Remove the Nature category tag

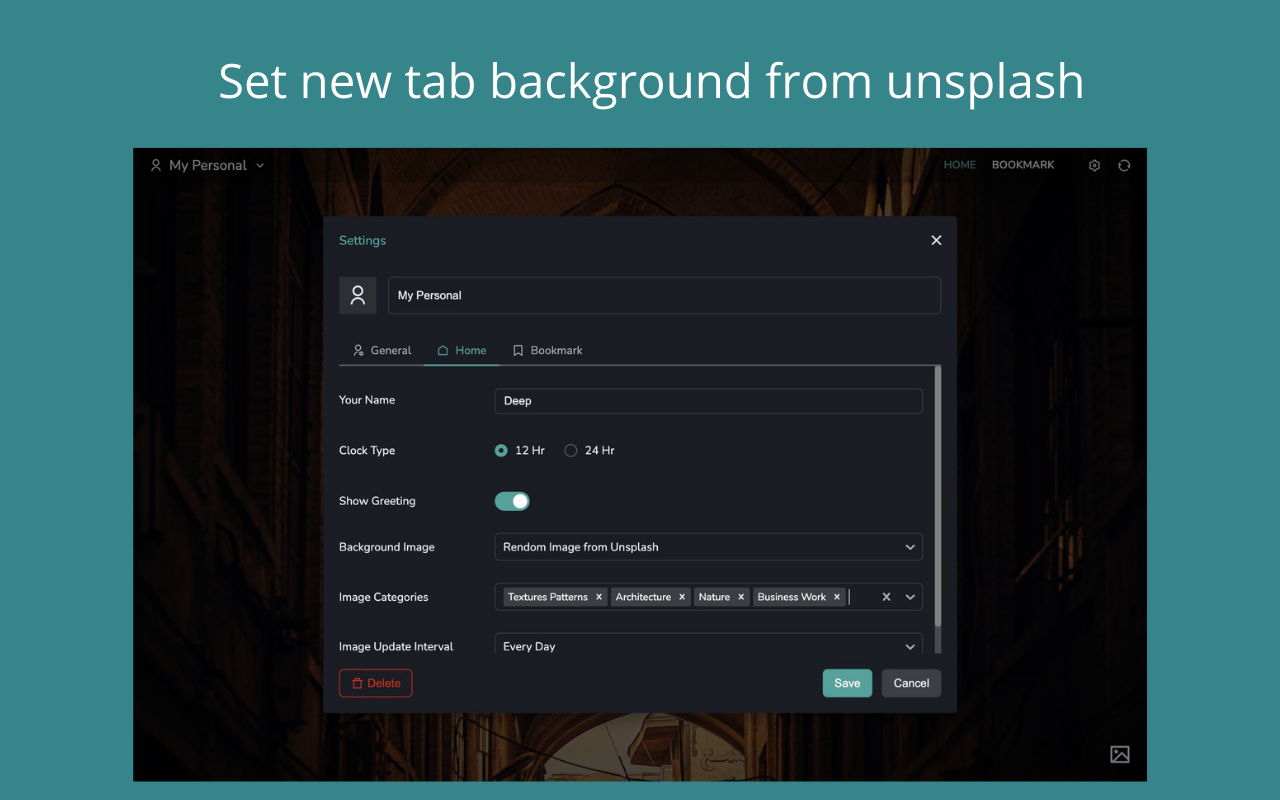tap(741, 596)
